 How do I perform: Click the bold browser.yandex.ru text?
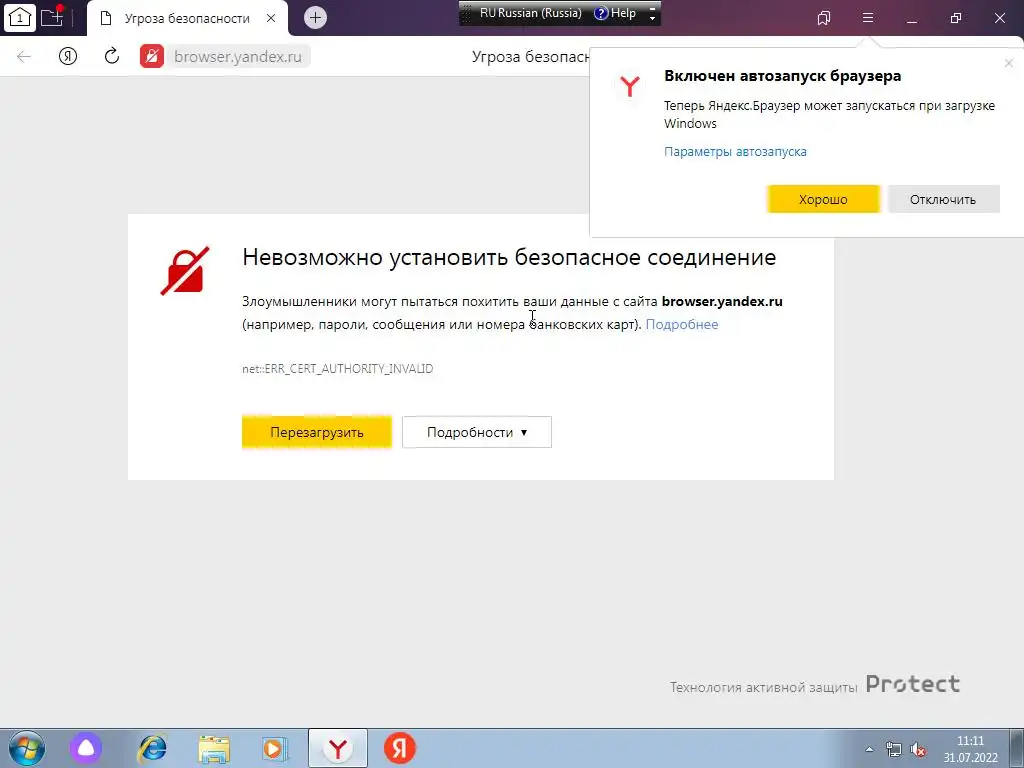(722, 302)
